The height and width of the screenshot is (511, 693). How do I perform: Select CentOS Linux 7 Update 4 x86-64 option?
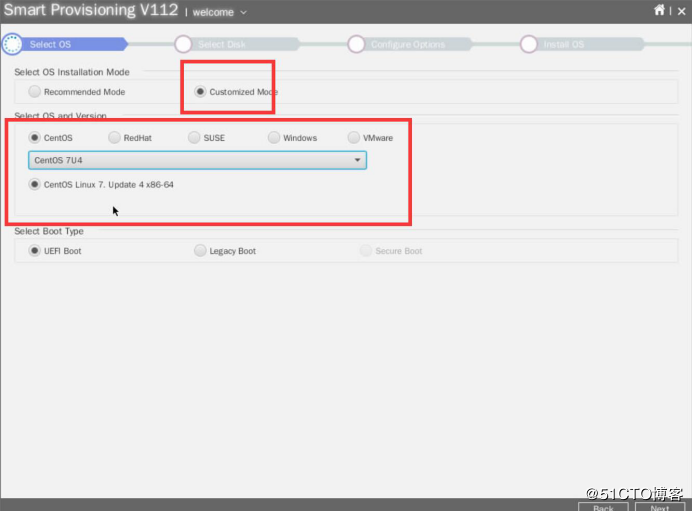[x=34, y=184]
